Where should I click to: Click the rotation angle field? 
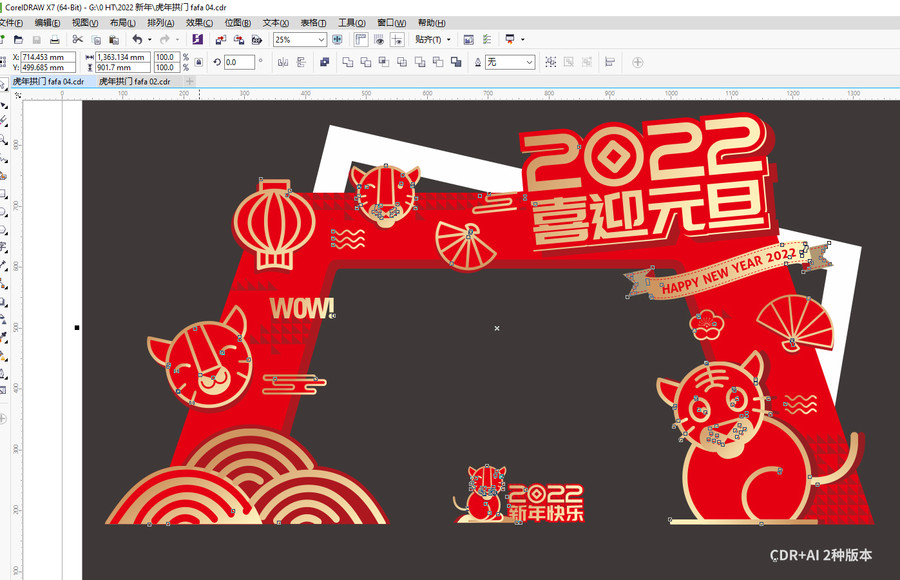pos(239,62)
